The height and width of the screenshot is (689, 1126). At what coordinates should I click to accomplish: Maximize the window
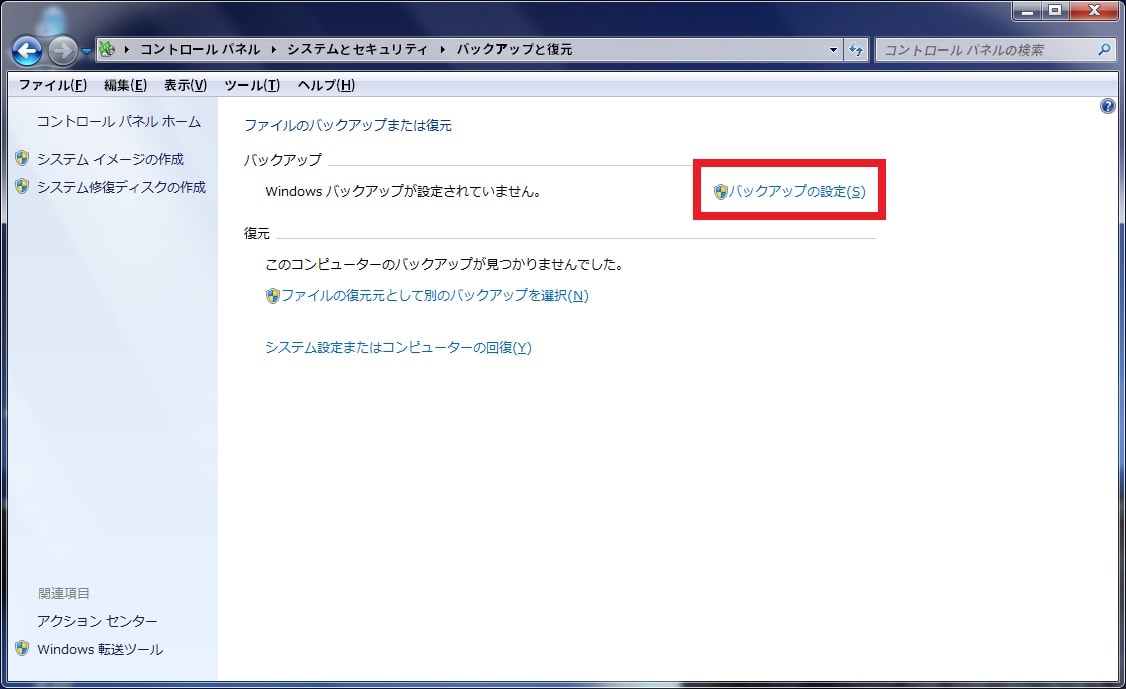point(1055,10)
